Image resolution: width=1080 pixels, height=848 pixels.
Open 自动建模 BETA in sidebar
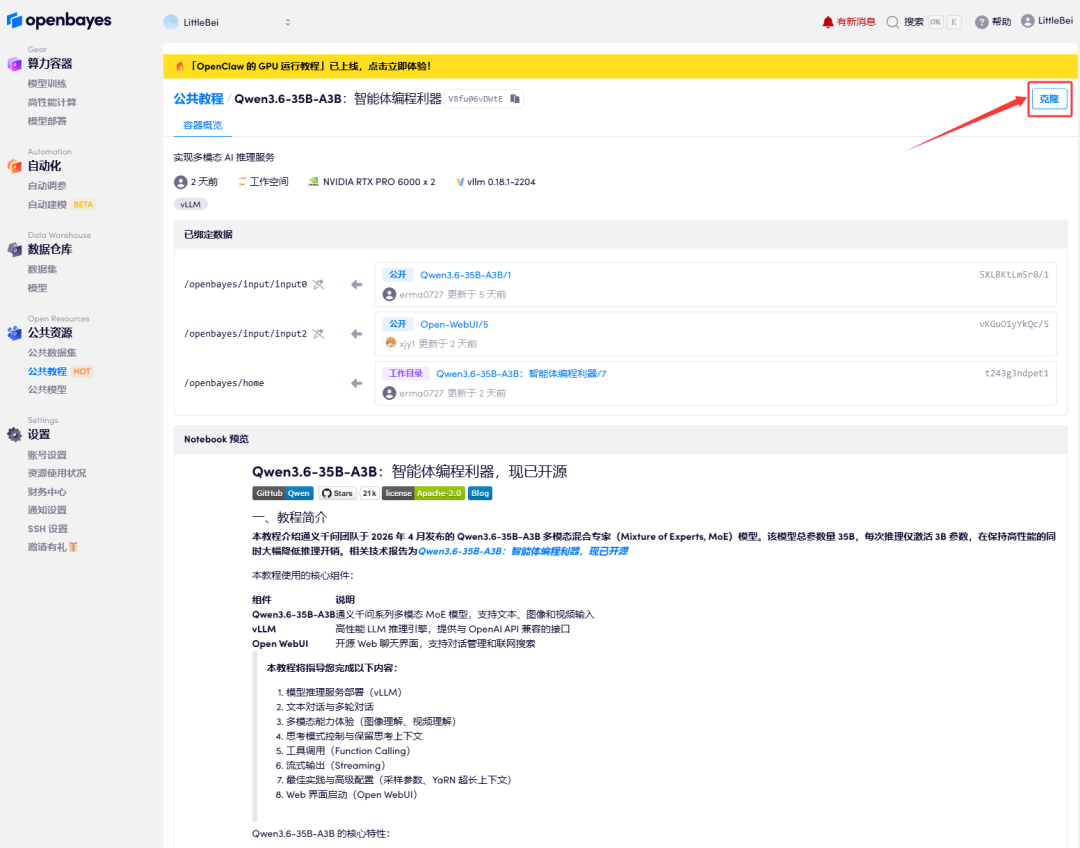61,205
